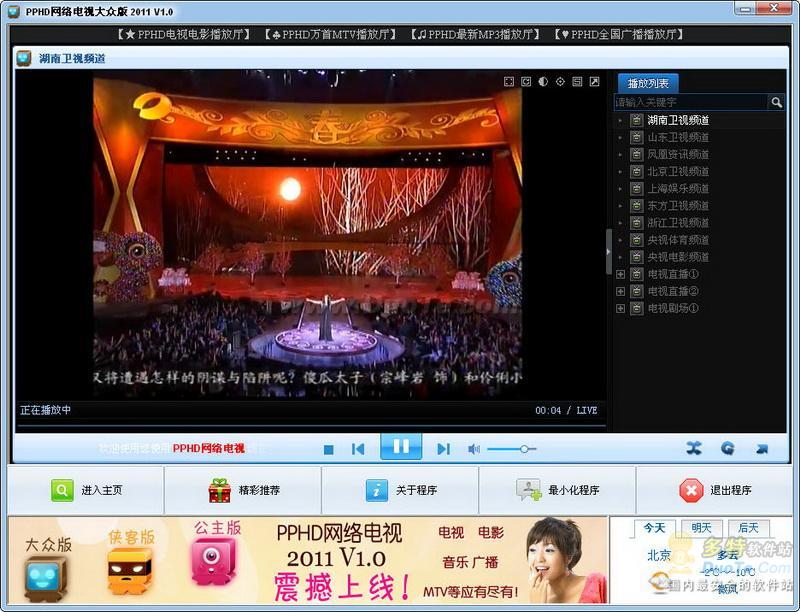Click the folder icon beside 电视直播②
The width and height of the screenshot is (800, 612).
click(x=636, y=291)
